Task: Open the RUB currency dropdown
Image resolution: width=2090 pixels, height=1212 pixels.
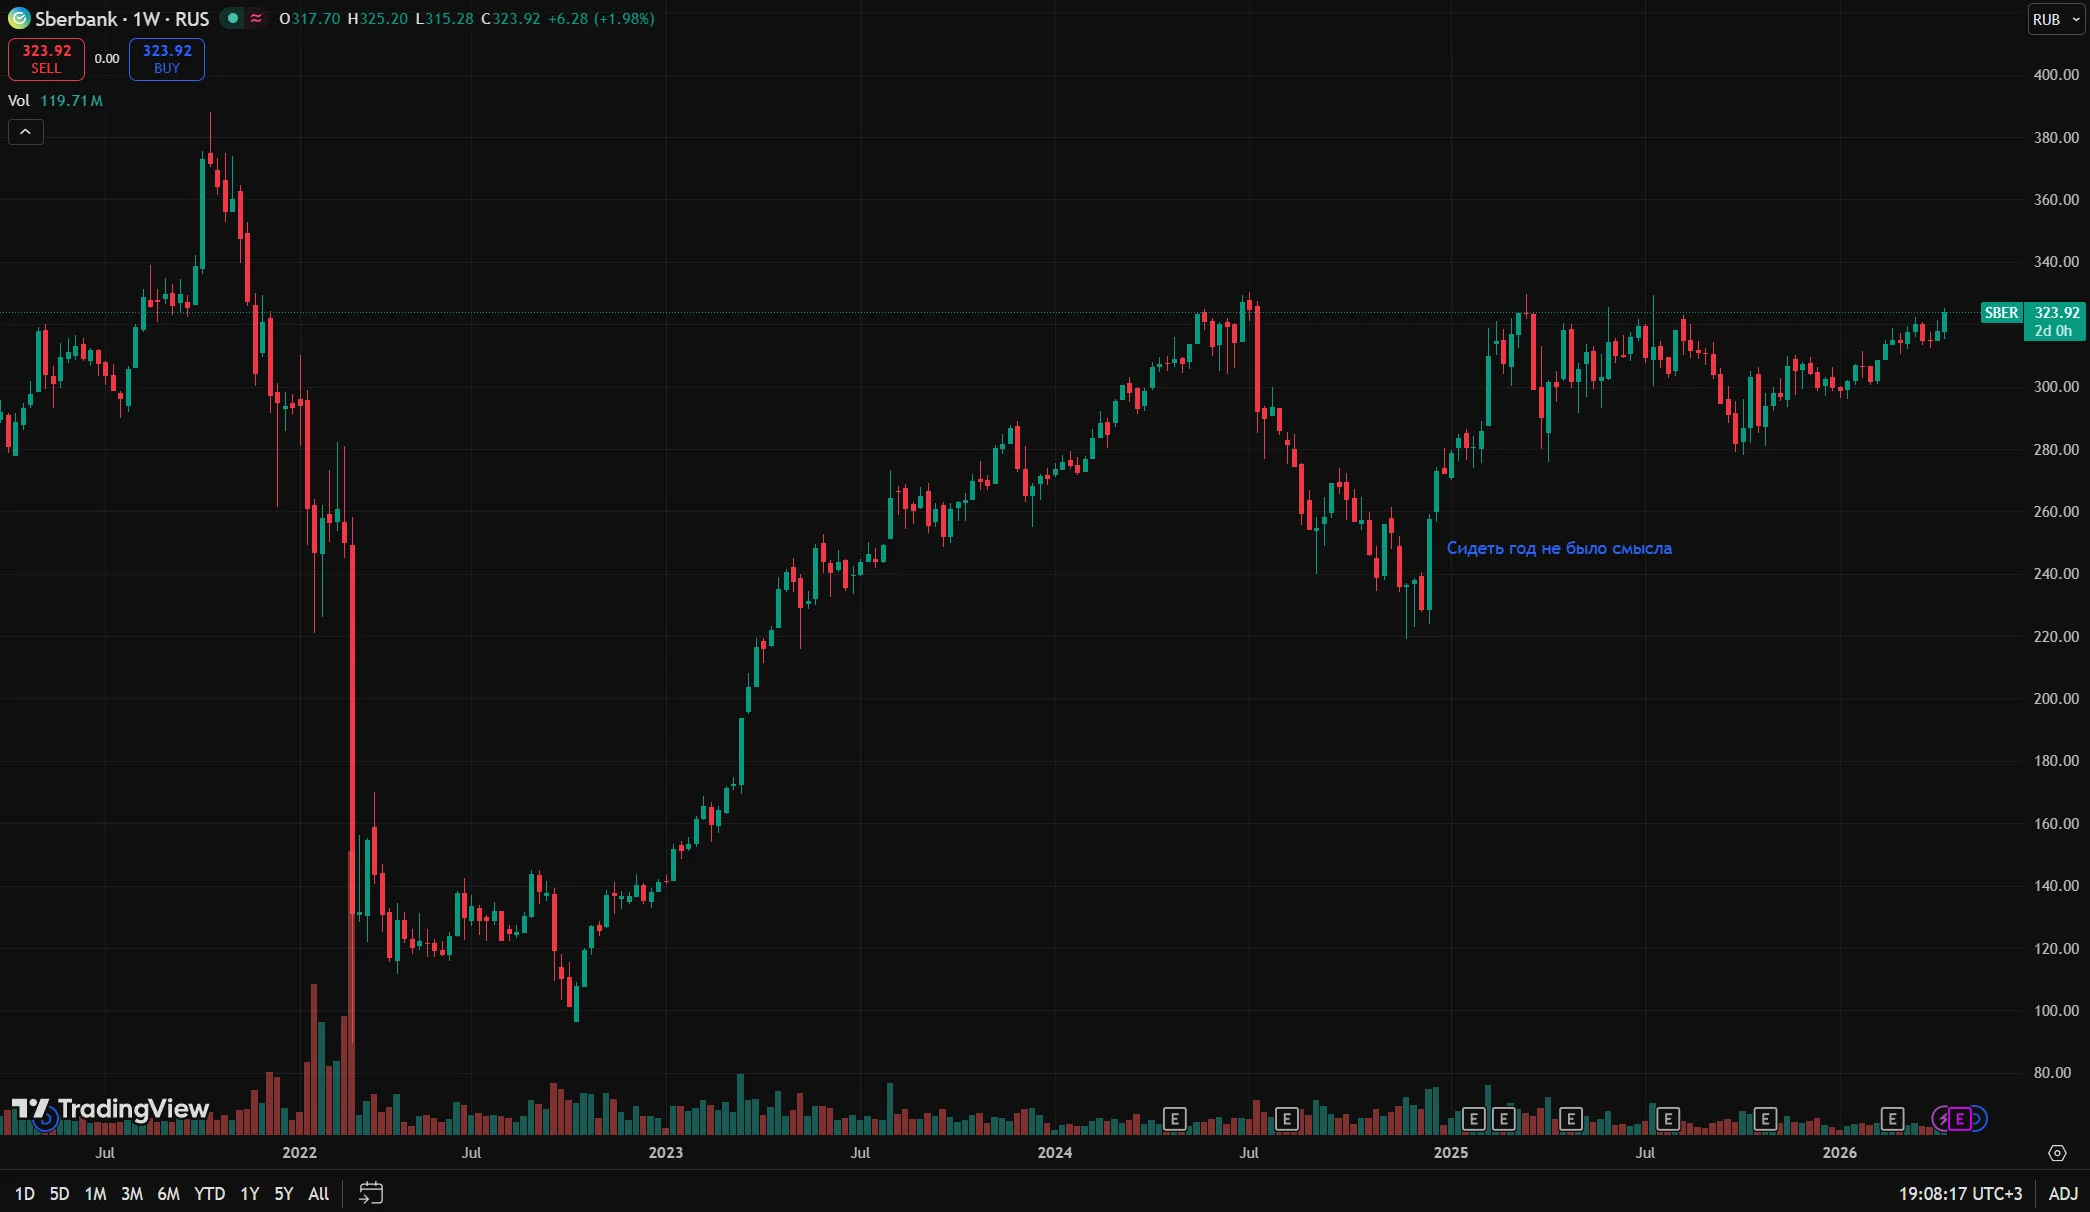Action: (2056, 19)
